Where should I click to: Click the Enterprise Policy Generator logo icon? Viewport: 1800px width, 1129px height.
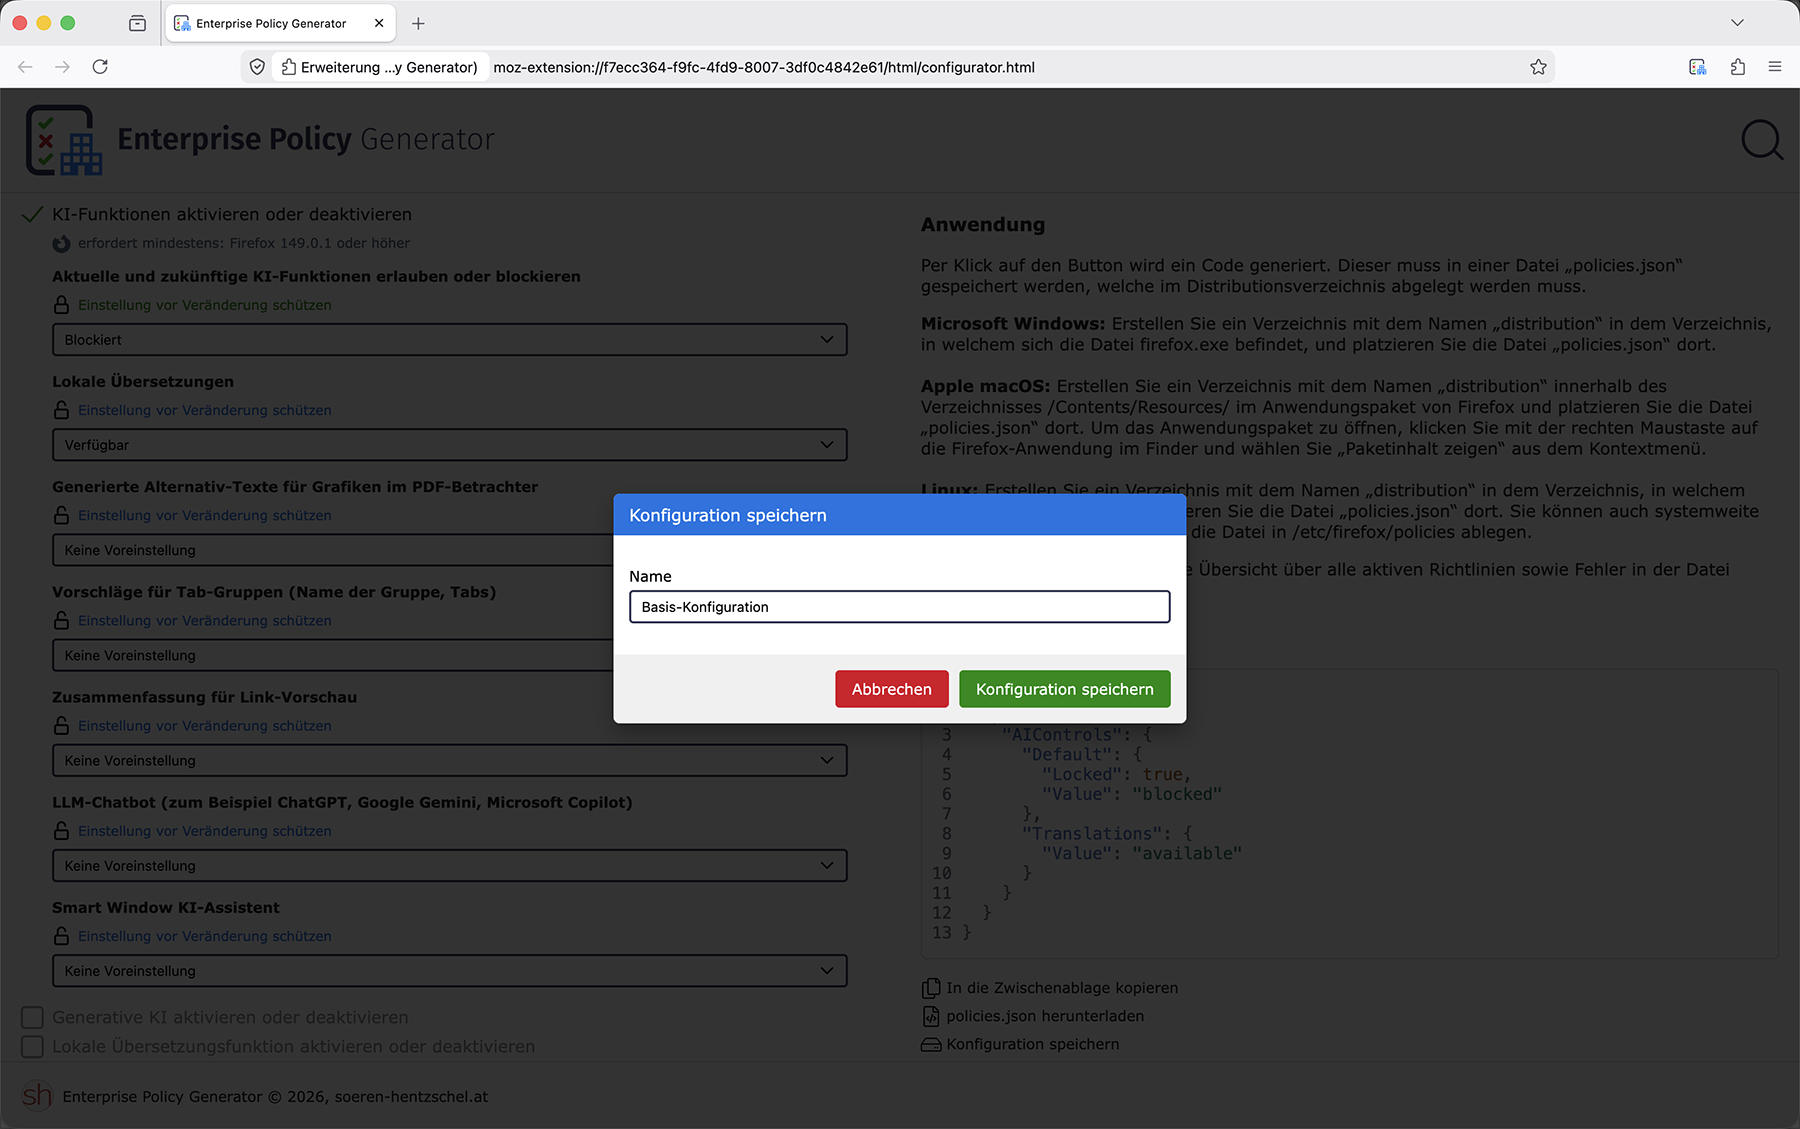64,140
